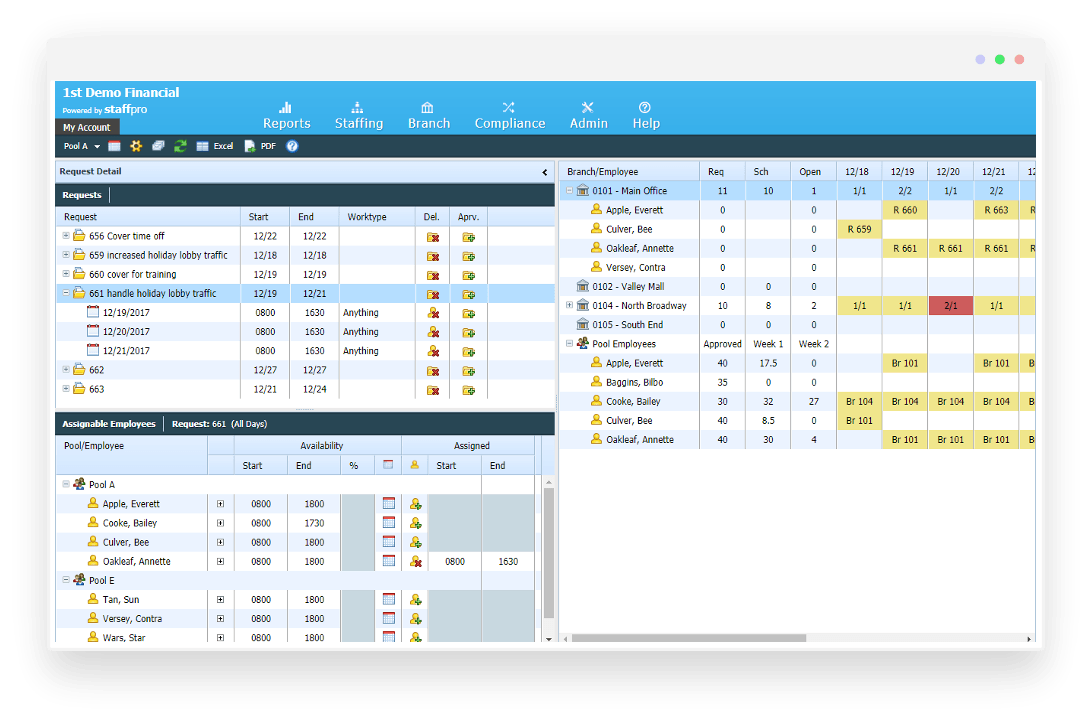The height and width of the screenshot is (722, 1092).
Task: Click the Br 101 cell for Culver, Bee
Action: [859, 421]
